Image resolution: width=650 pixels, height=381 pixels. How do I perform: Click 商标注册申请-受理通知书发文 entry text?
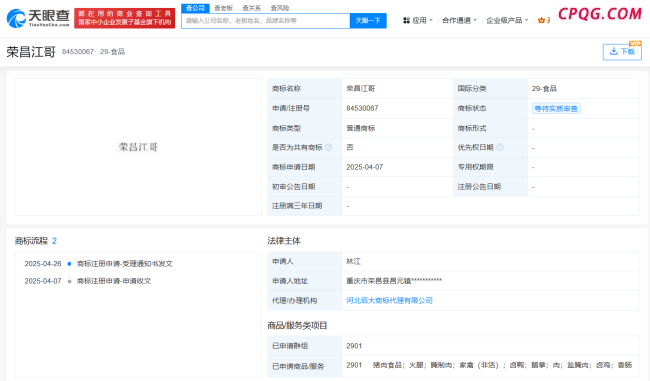[125, 264]
